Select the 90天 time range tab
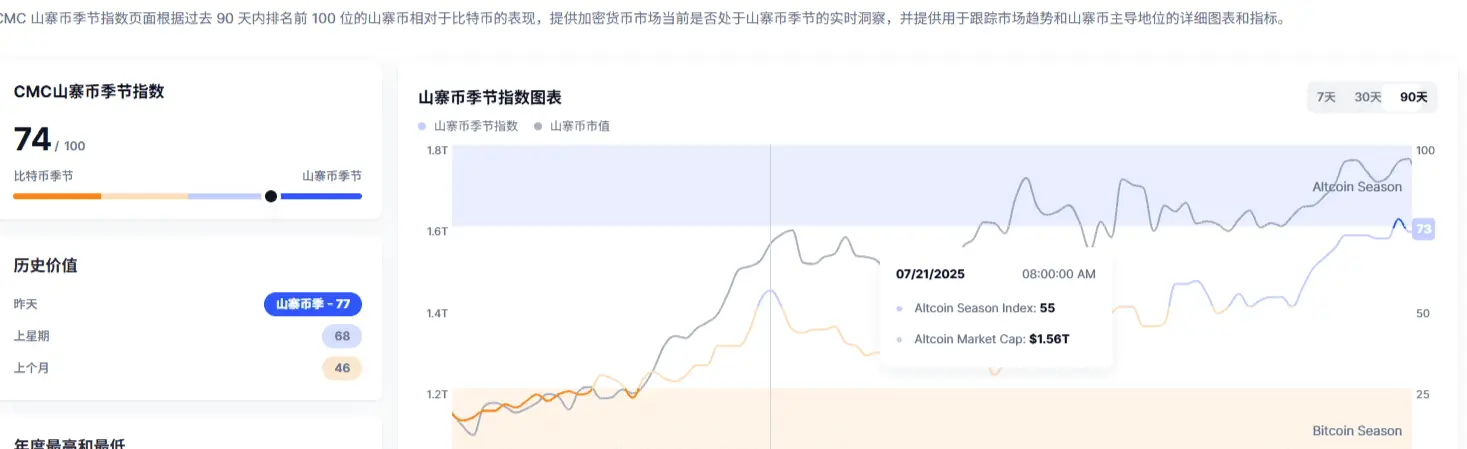Screen dimensions: 1467x449 [x=1413, y=97]
